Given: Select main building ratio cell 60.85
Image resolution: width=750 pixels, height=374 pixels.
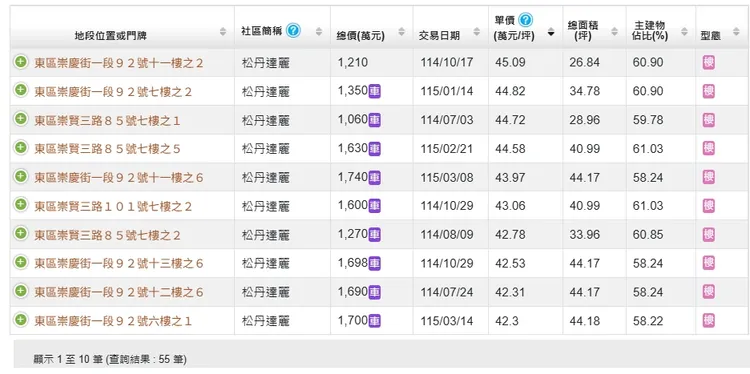Looking at the screenshot, I should click(x=648, y=235).
